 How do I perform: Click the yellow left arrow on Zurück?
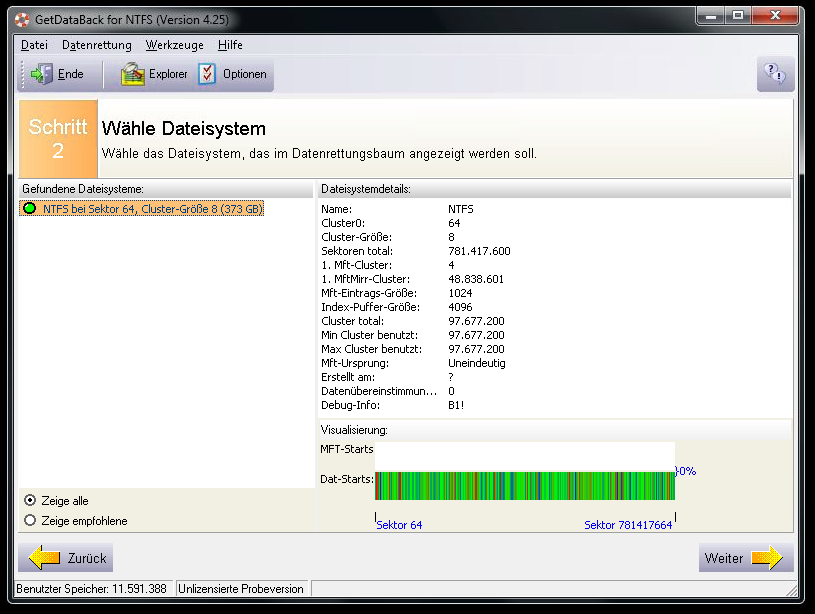pyautogui.click(x=44, y=558)
